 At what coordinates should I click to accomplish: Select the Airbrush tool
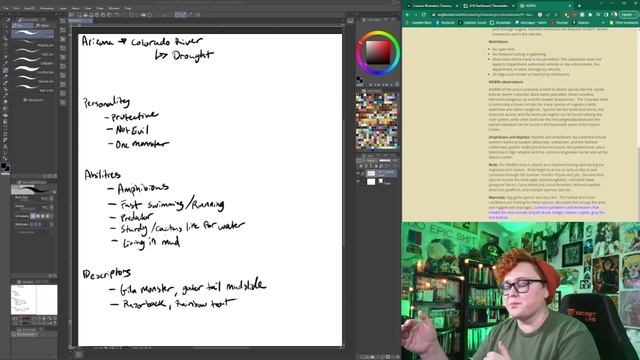[5, 89]
